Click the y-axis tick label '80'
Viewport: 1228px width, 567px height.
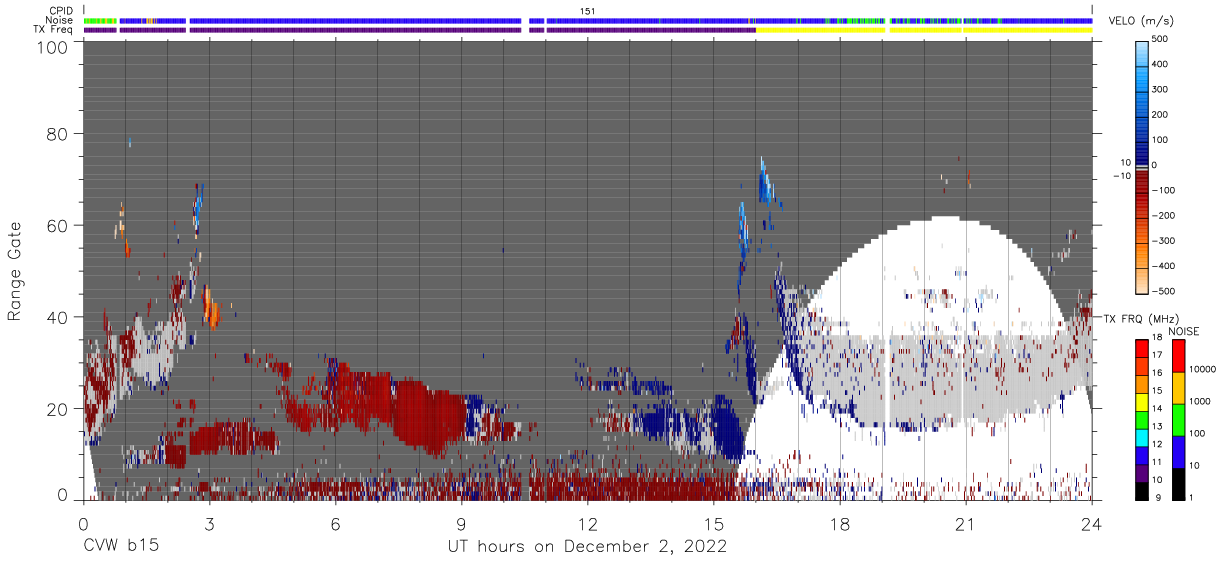click(x=58, y=133)
